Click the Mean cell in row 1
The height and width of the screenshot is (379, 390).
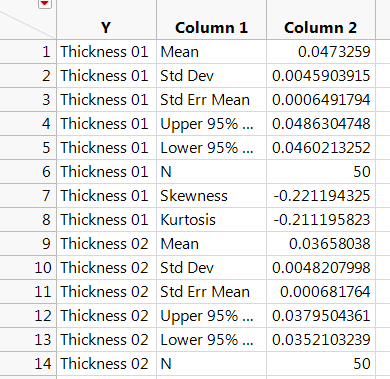(211, 52)
